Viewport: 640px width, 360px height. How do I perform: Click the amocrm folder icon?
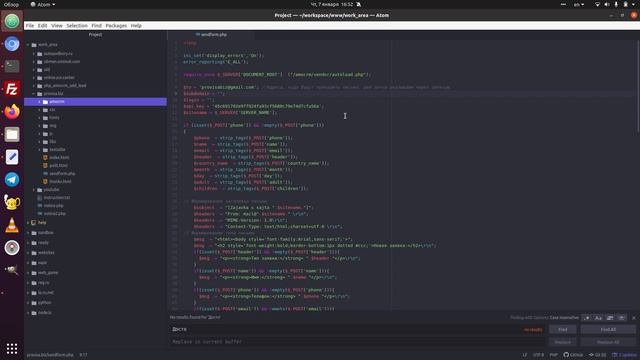pyautogui.click(x=45, y=102)
